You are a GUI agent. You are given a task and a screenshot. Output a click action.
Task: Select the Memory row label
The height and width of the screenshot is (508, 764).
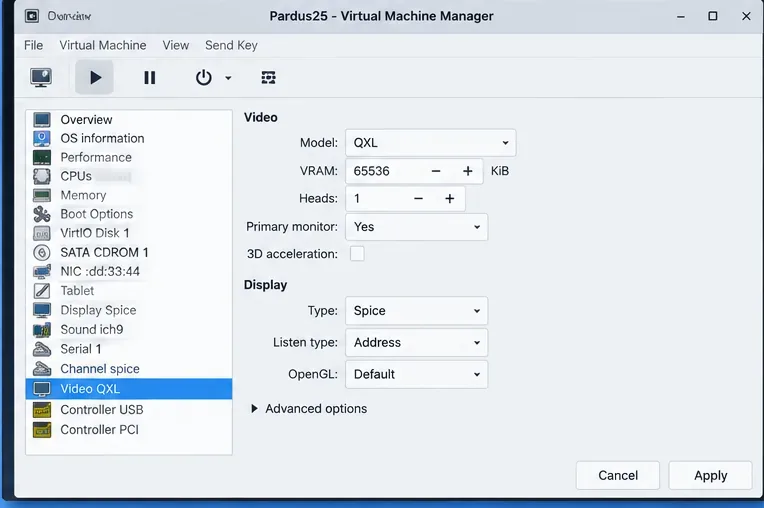point(83,195)
